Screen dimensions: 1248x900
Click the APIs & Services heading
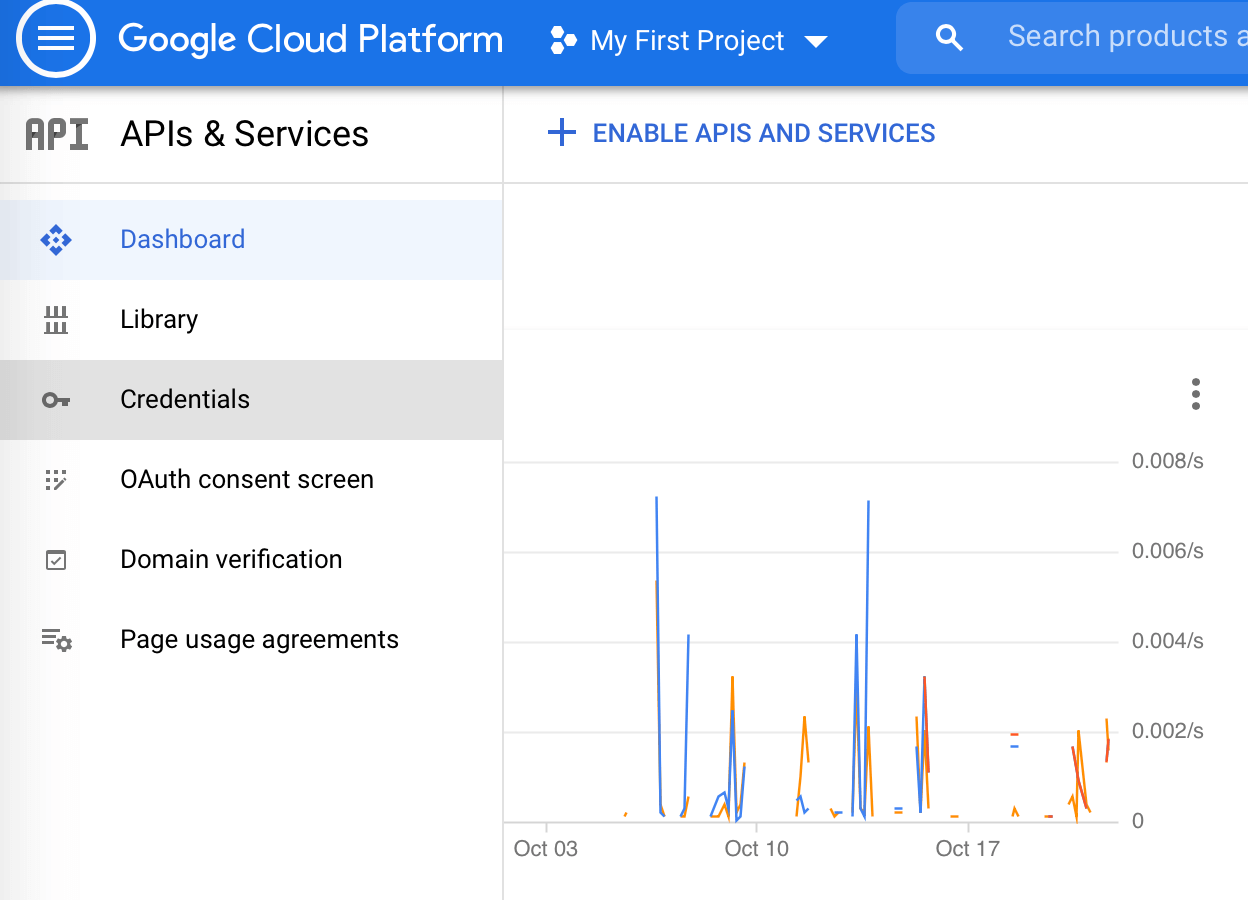(x=245, y=134)
